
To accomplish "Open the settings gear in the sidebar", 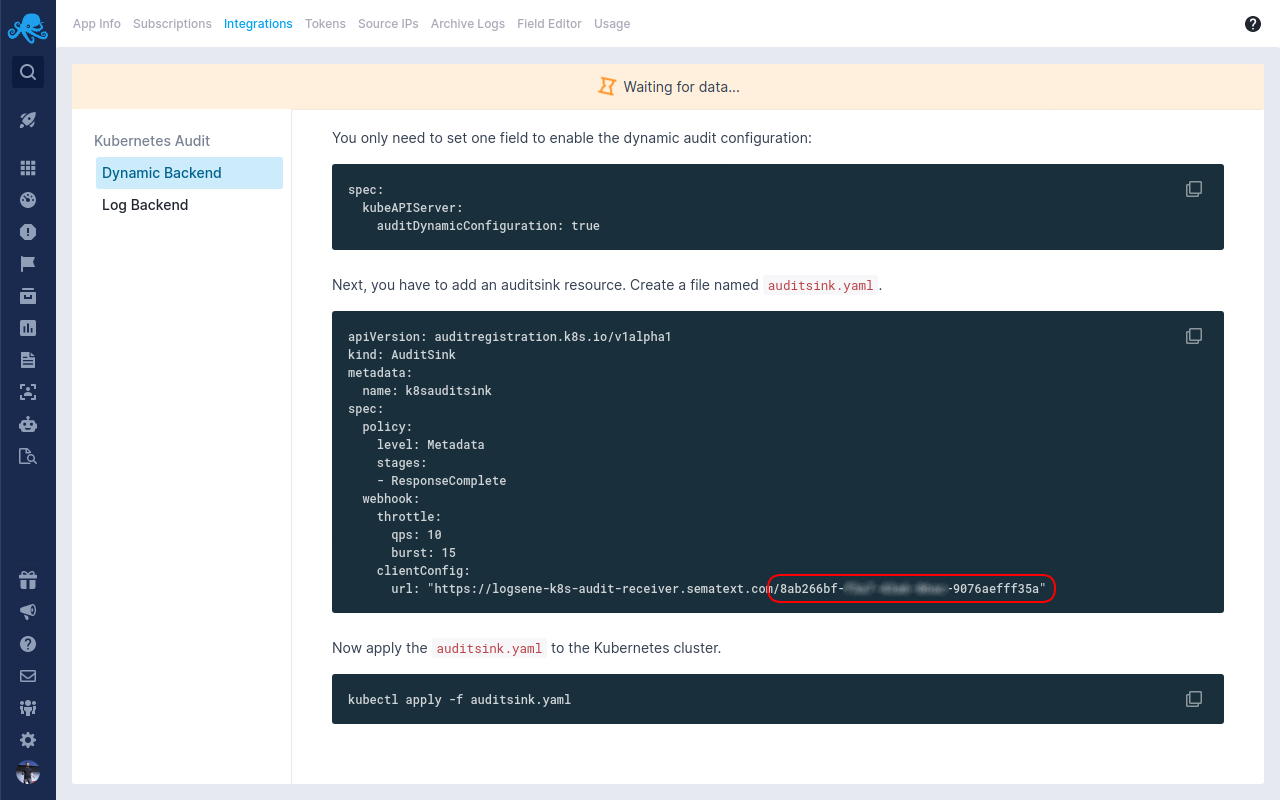I will [x=28, y=740].
